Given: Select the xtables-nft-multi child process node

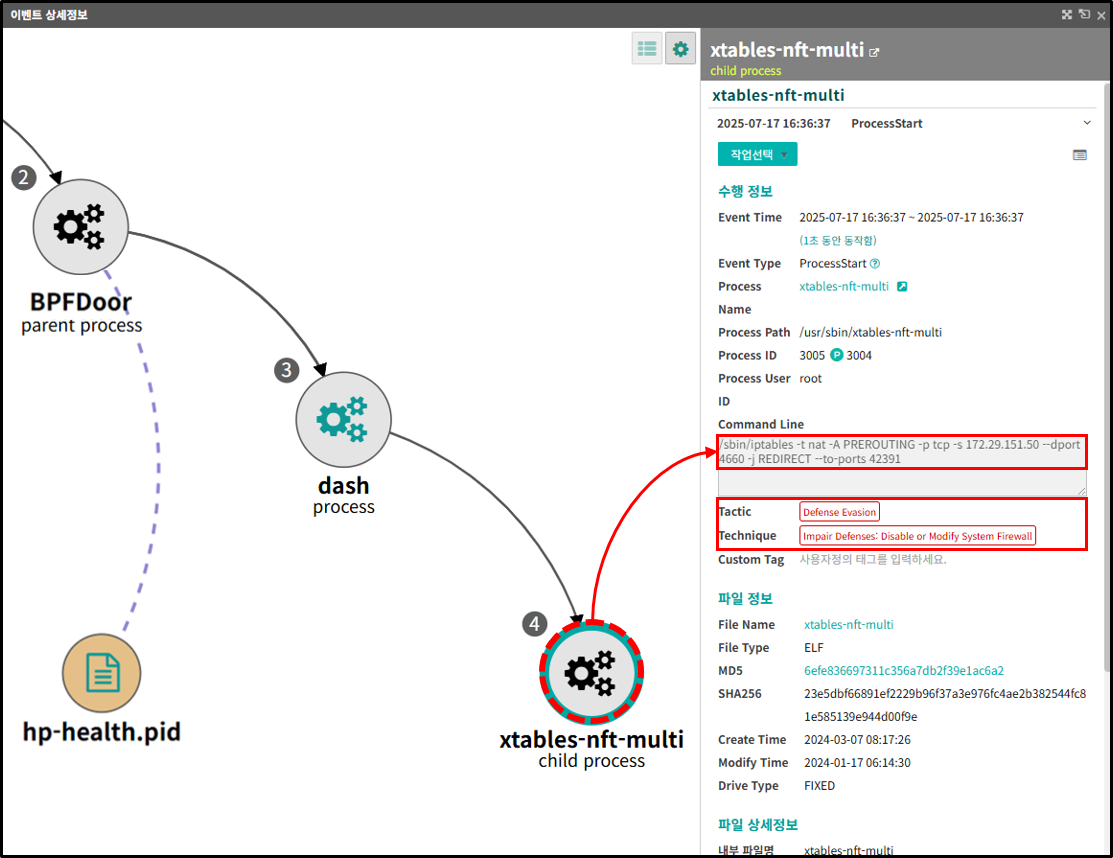Looking at the screenshot, I should (591, 671).
